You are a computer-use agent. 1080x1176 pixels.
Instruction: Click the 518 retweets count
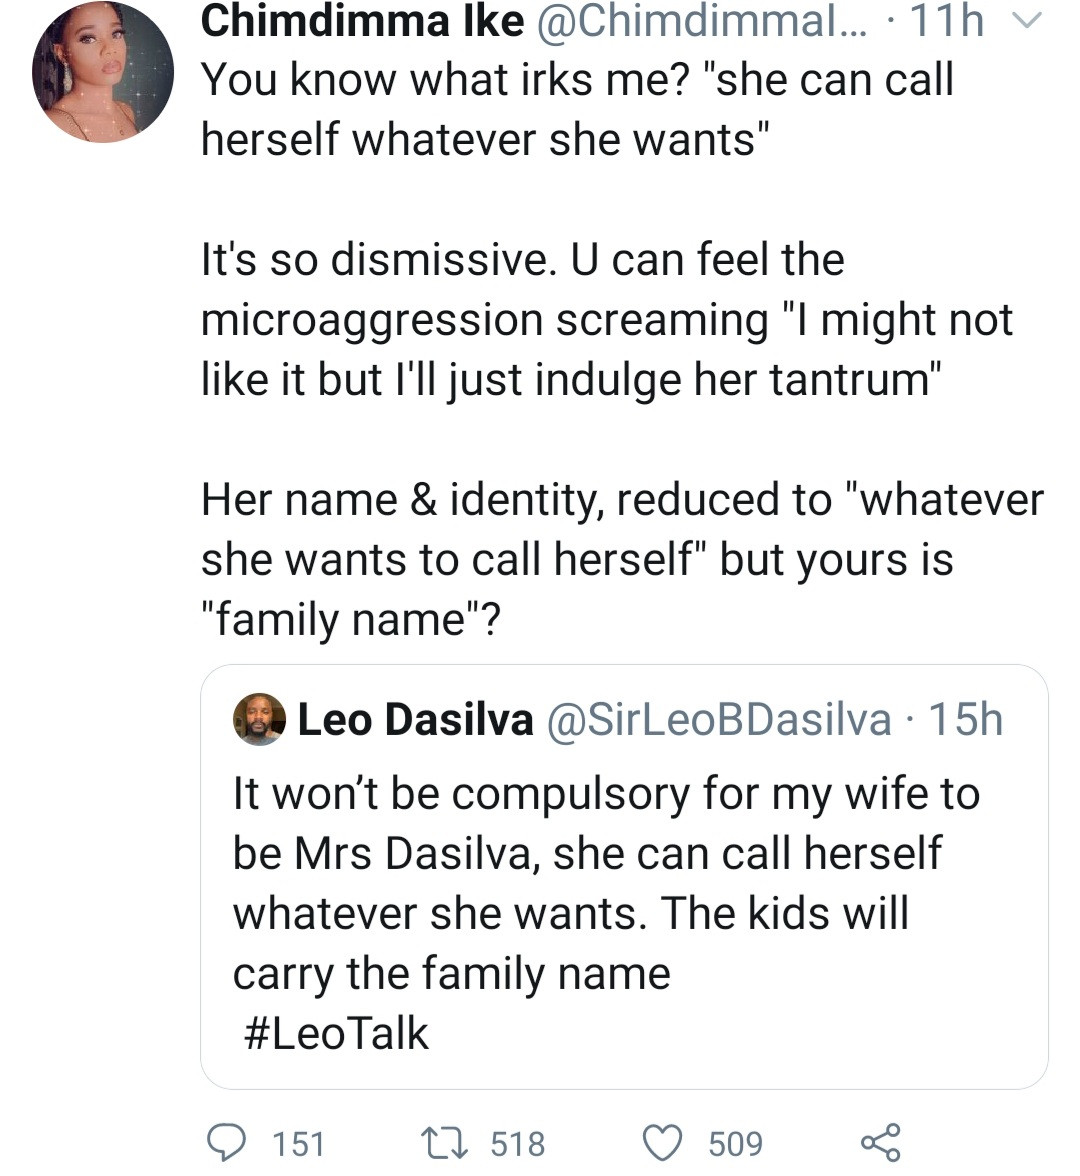click(x=518, y=1143)
